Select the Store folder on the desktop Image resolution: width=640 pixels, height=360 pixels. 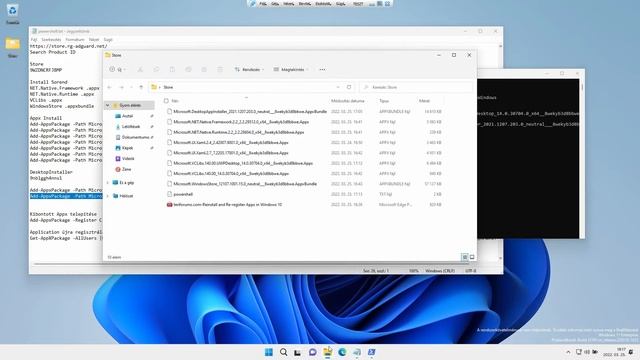point(12,47)
